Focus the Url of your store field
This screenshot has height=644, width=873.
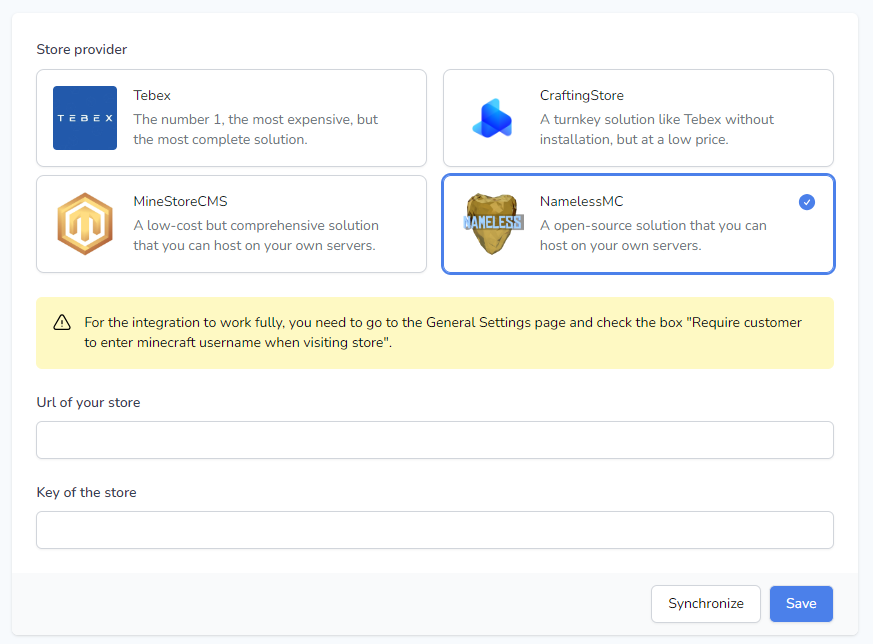click(435, 440)
